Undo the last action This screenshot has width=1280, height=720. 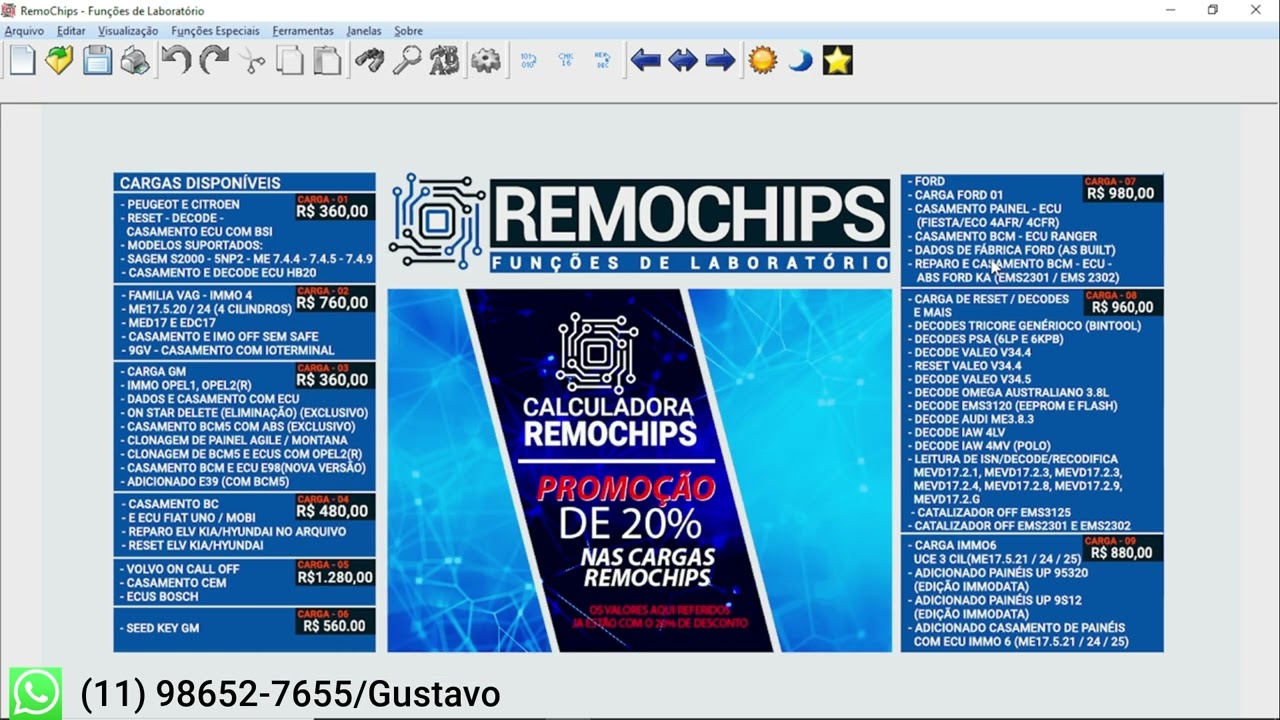(176, 61)
